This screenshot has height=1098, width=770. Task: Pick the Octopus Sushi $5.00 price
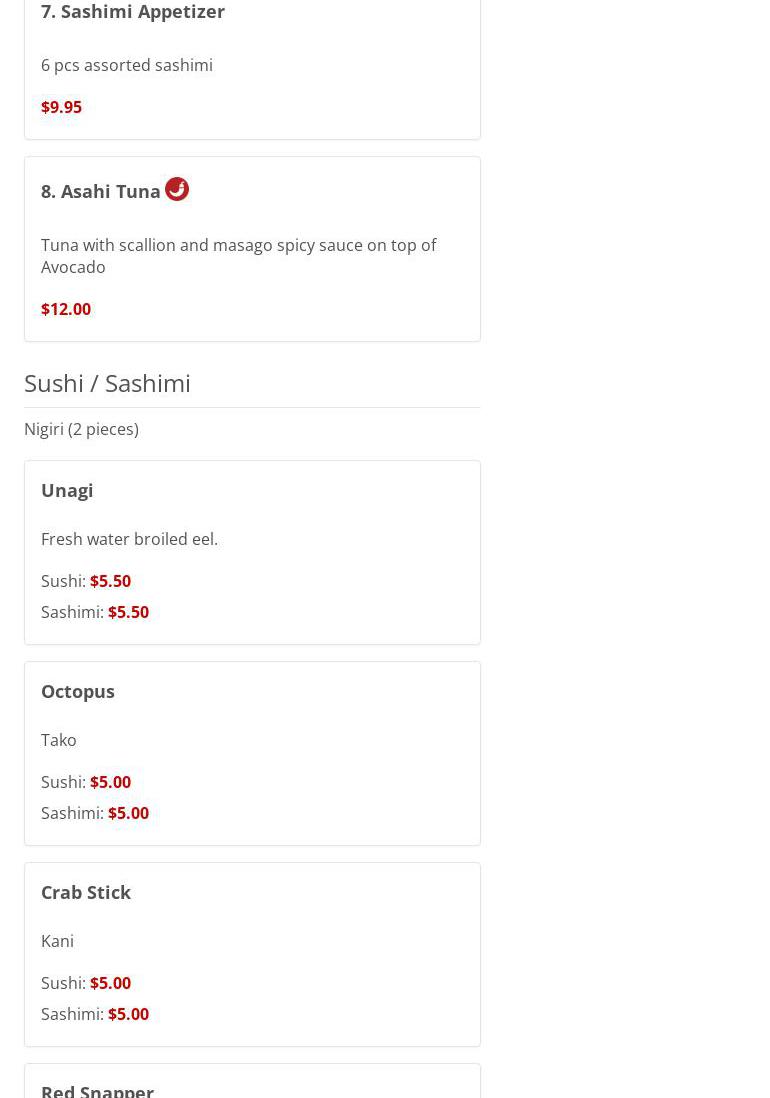click(110, 782)
